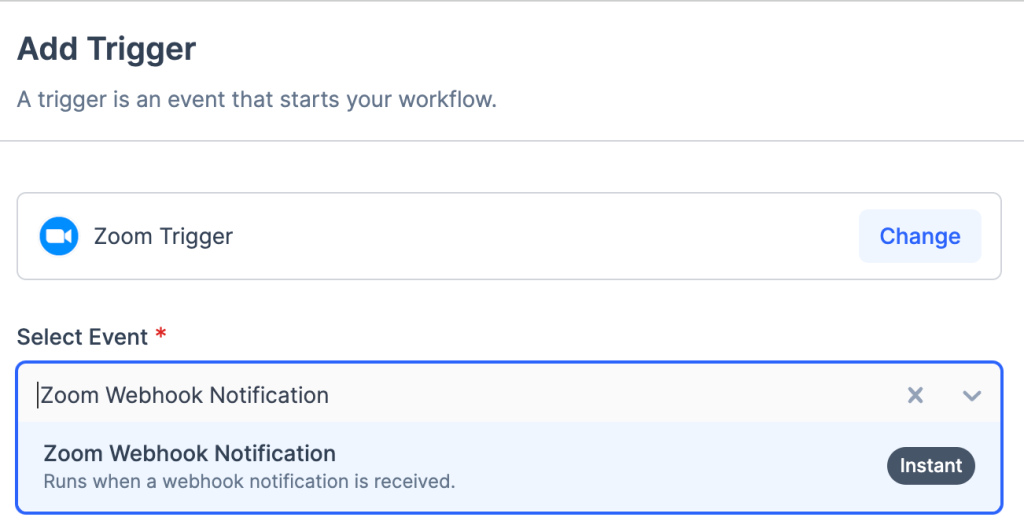Click 'Runs when a webhook notification' description
The height and width of the screenshot is (532, 1024).
click(249, 481)
